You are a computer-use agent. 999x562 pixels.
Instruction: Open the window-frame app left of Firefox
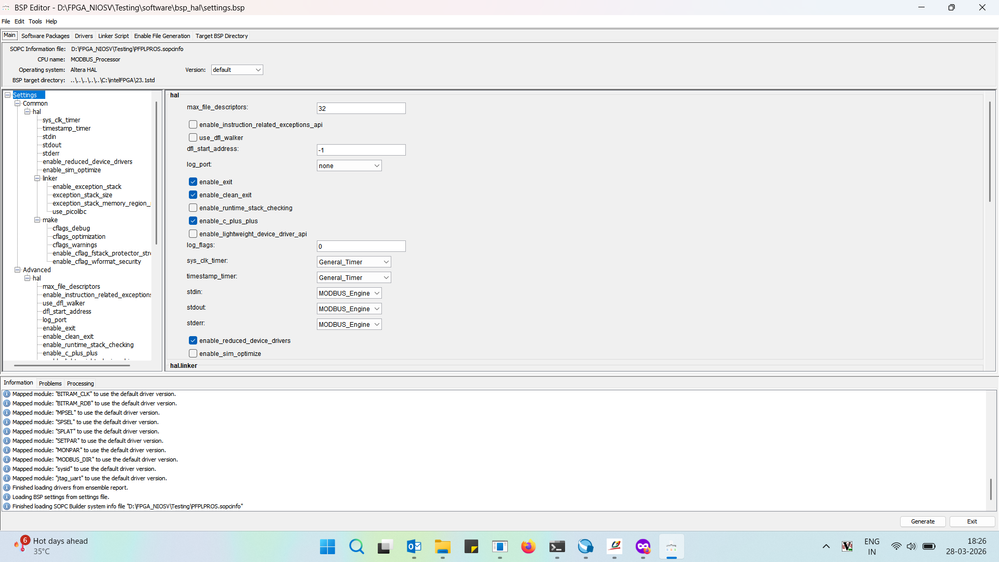[x=500, y=547]
